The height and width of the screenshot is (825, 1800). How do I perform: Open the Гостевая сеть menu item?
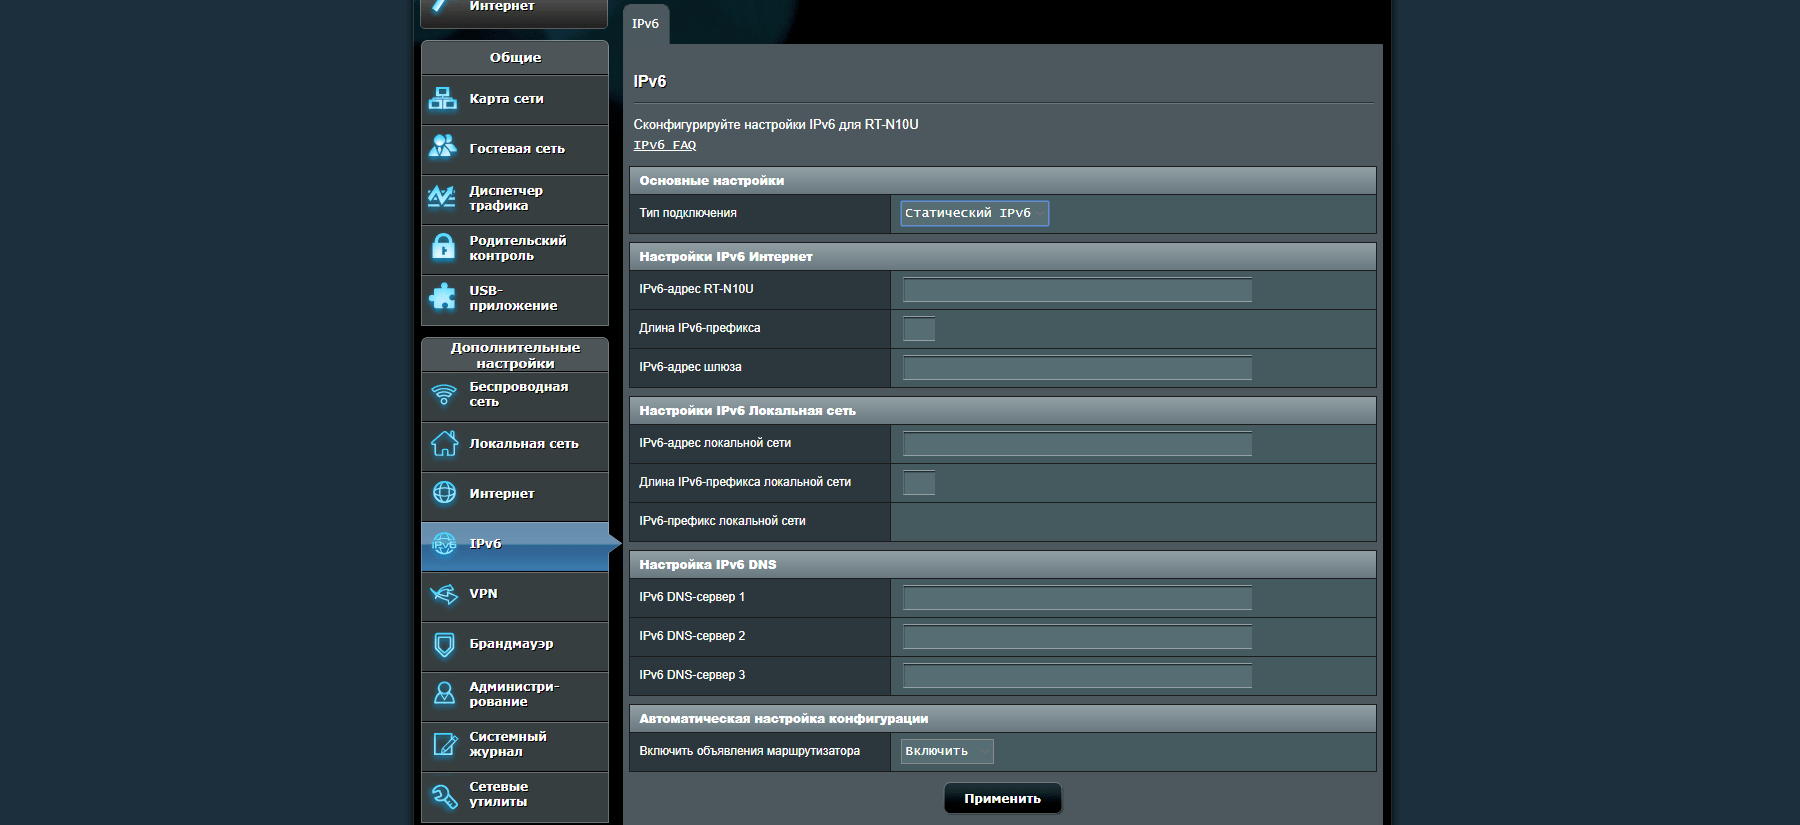tap(515, 149)
